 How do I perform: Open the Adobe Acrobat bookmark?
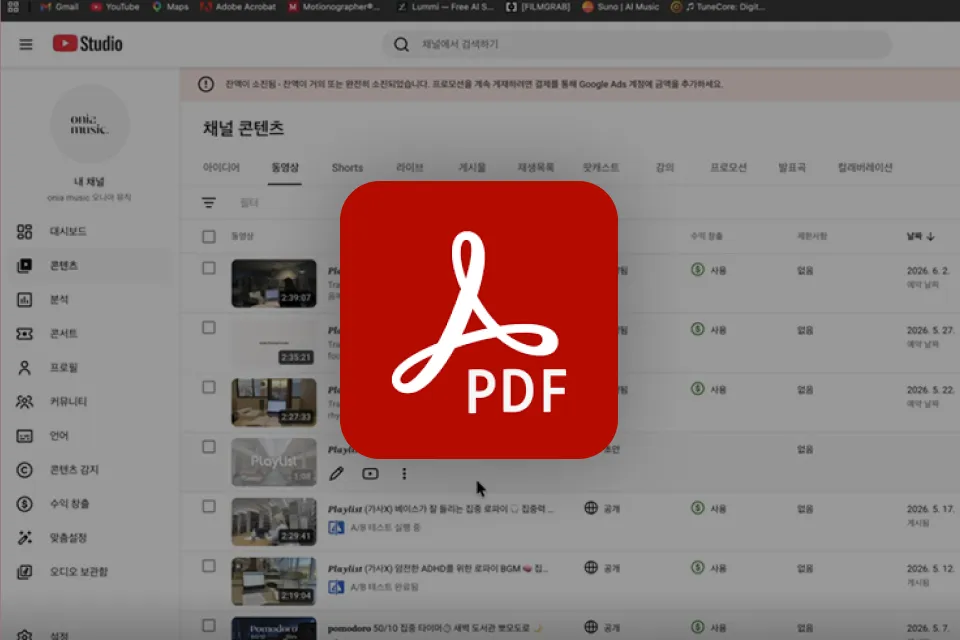(x=238, y=7)
